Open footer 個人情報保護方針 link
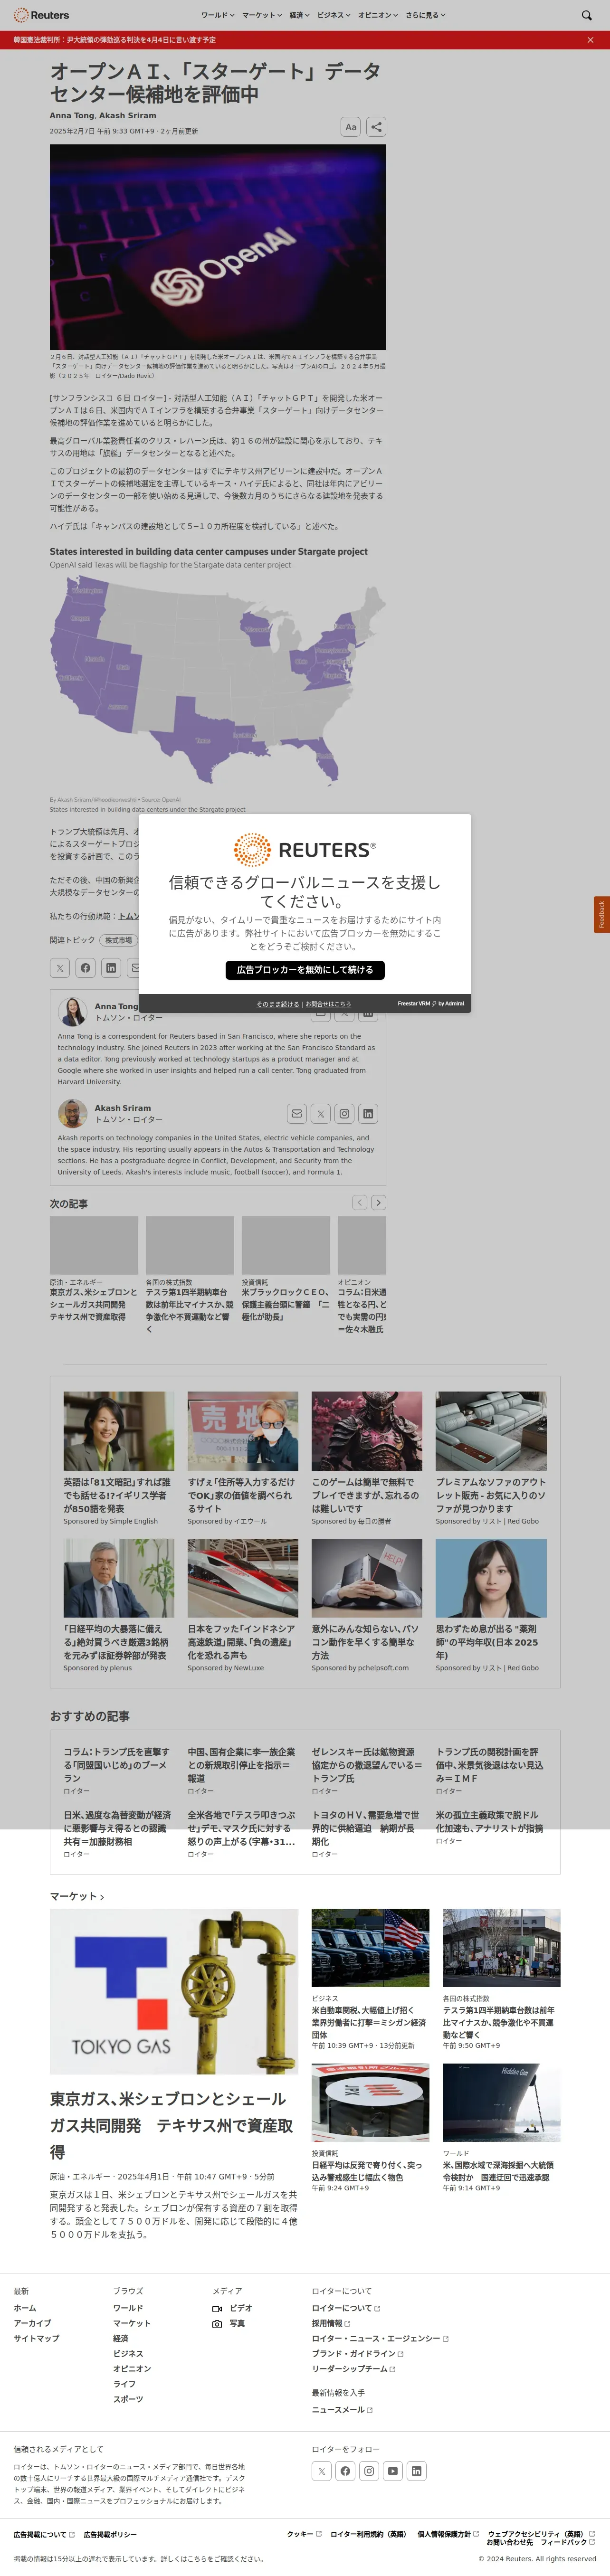The width and height of the screenshot is (610, 2576). click(448, 2534)
